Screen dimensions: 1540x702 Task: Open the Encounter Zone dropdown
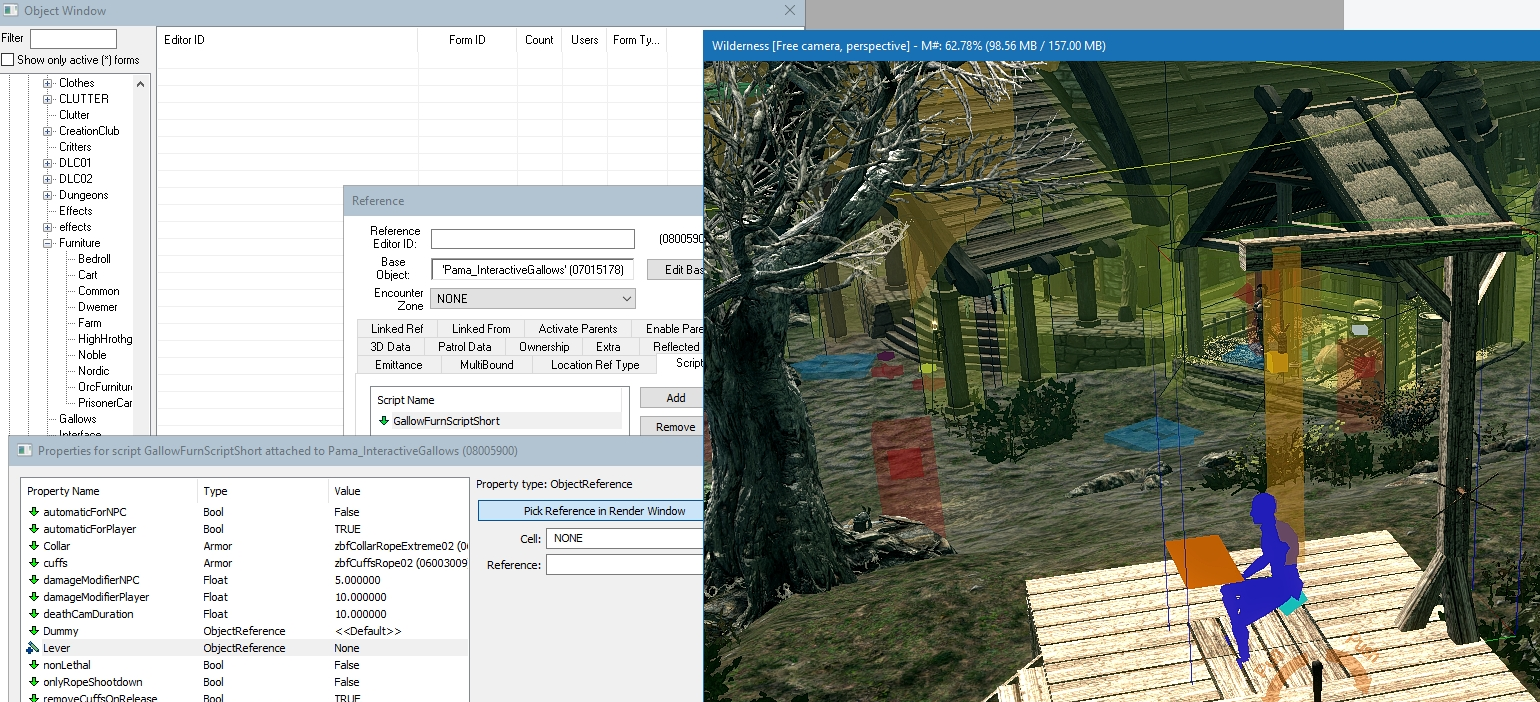(533, 299)
